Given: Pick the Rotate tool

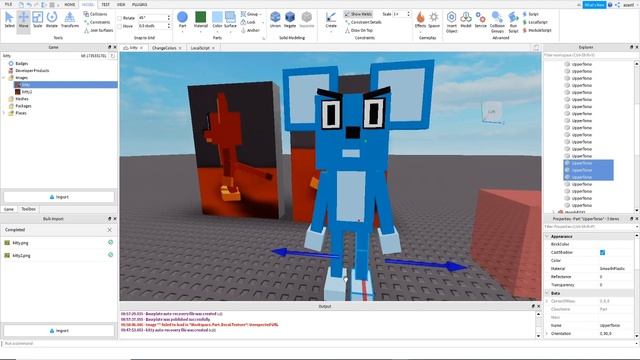Looking at the screenshot, I should (52, 20).
